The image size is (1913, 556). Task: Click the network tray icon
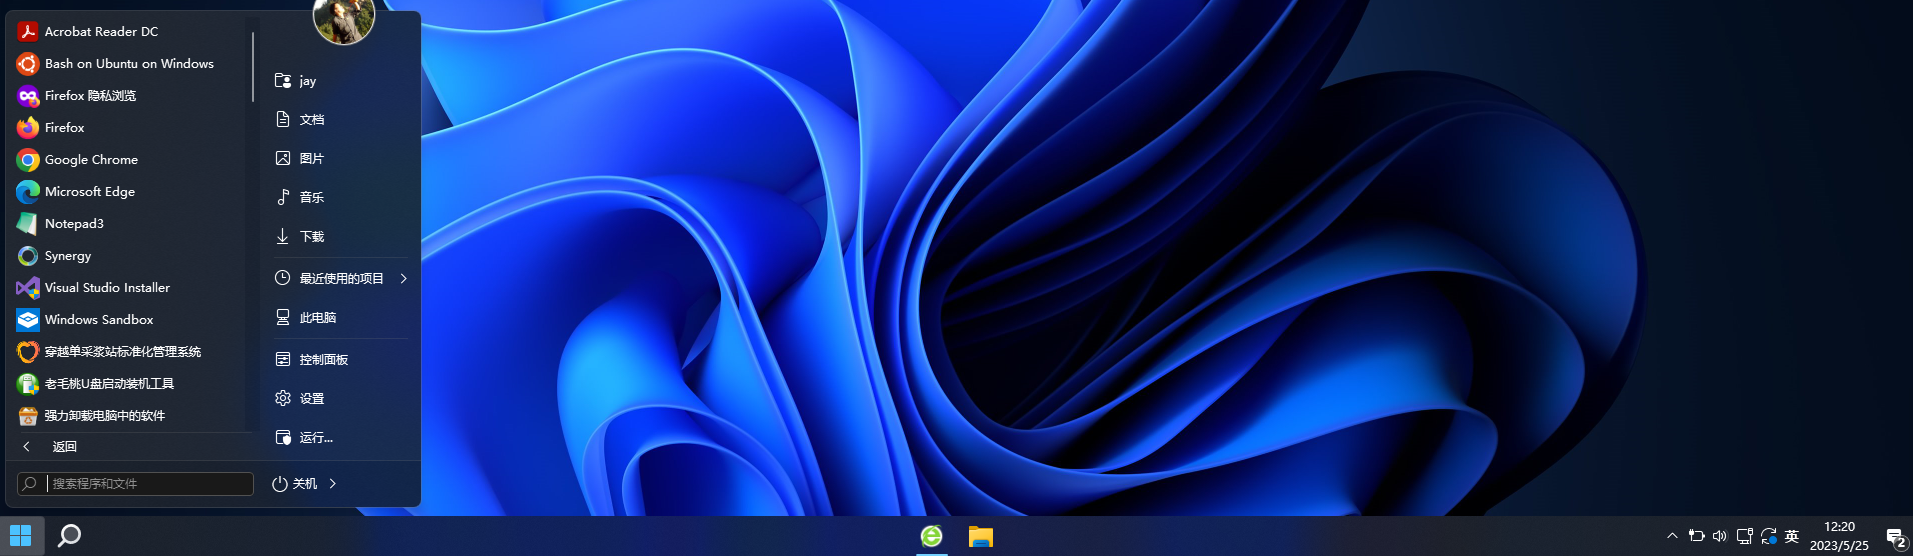1744,536
